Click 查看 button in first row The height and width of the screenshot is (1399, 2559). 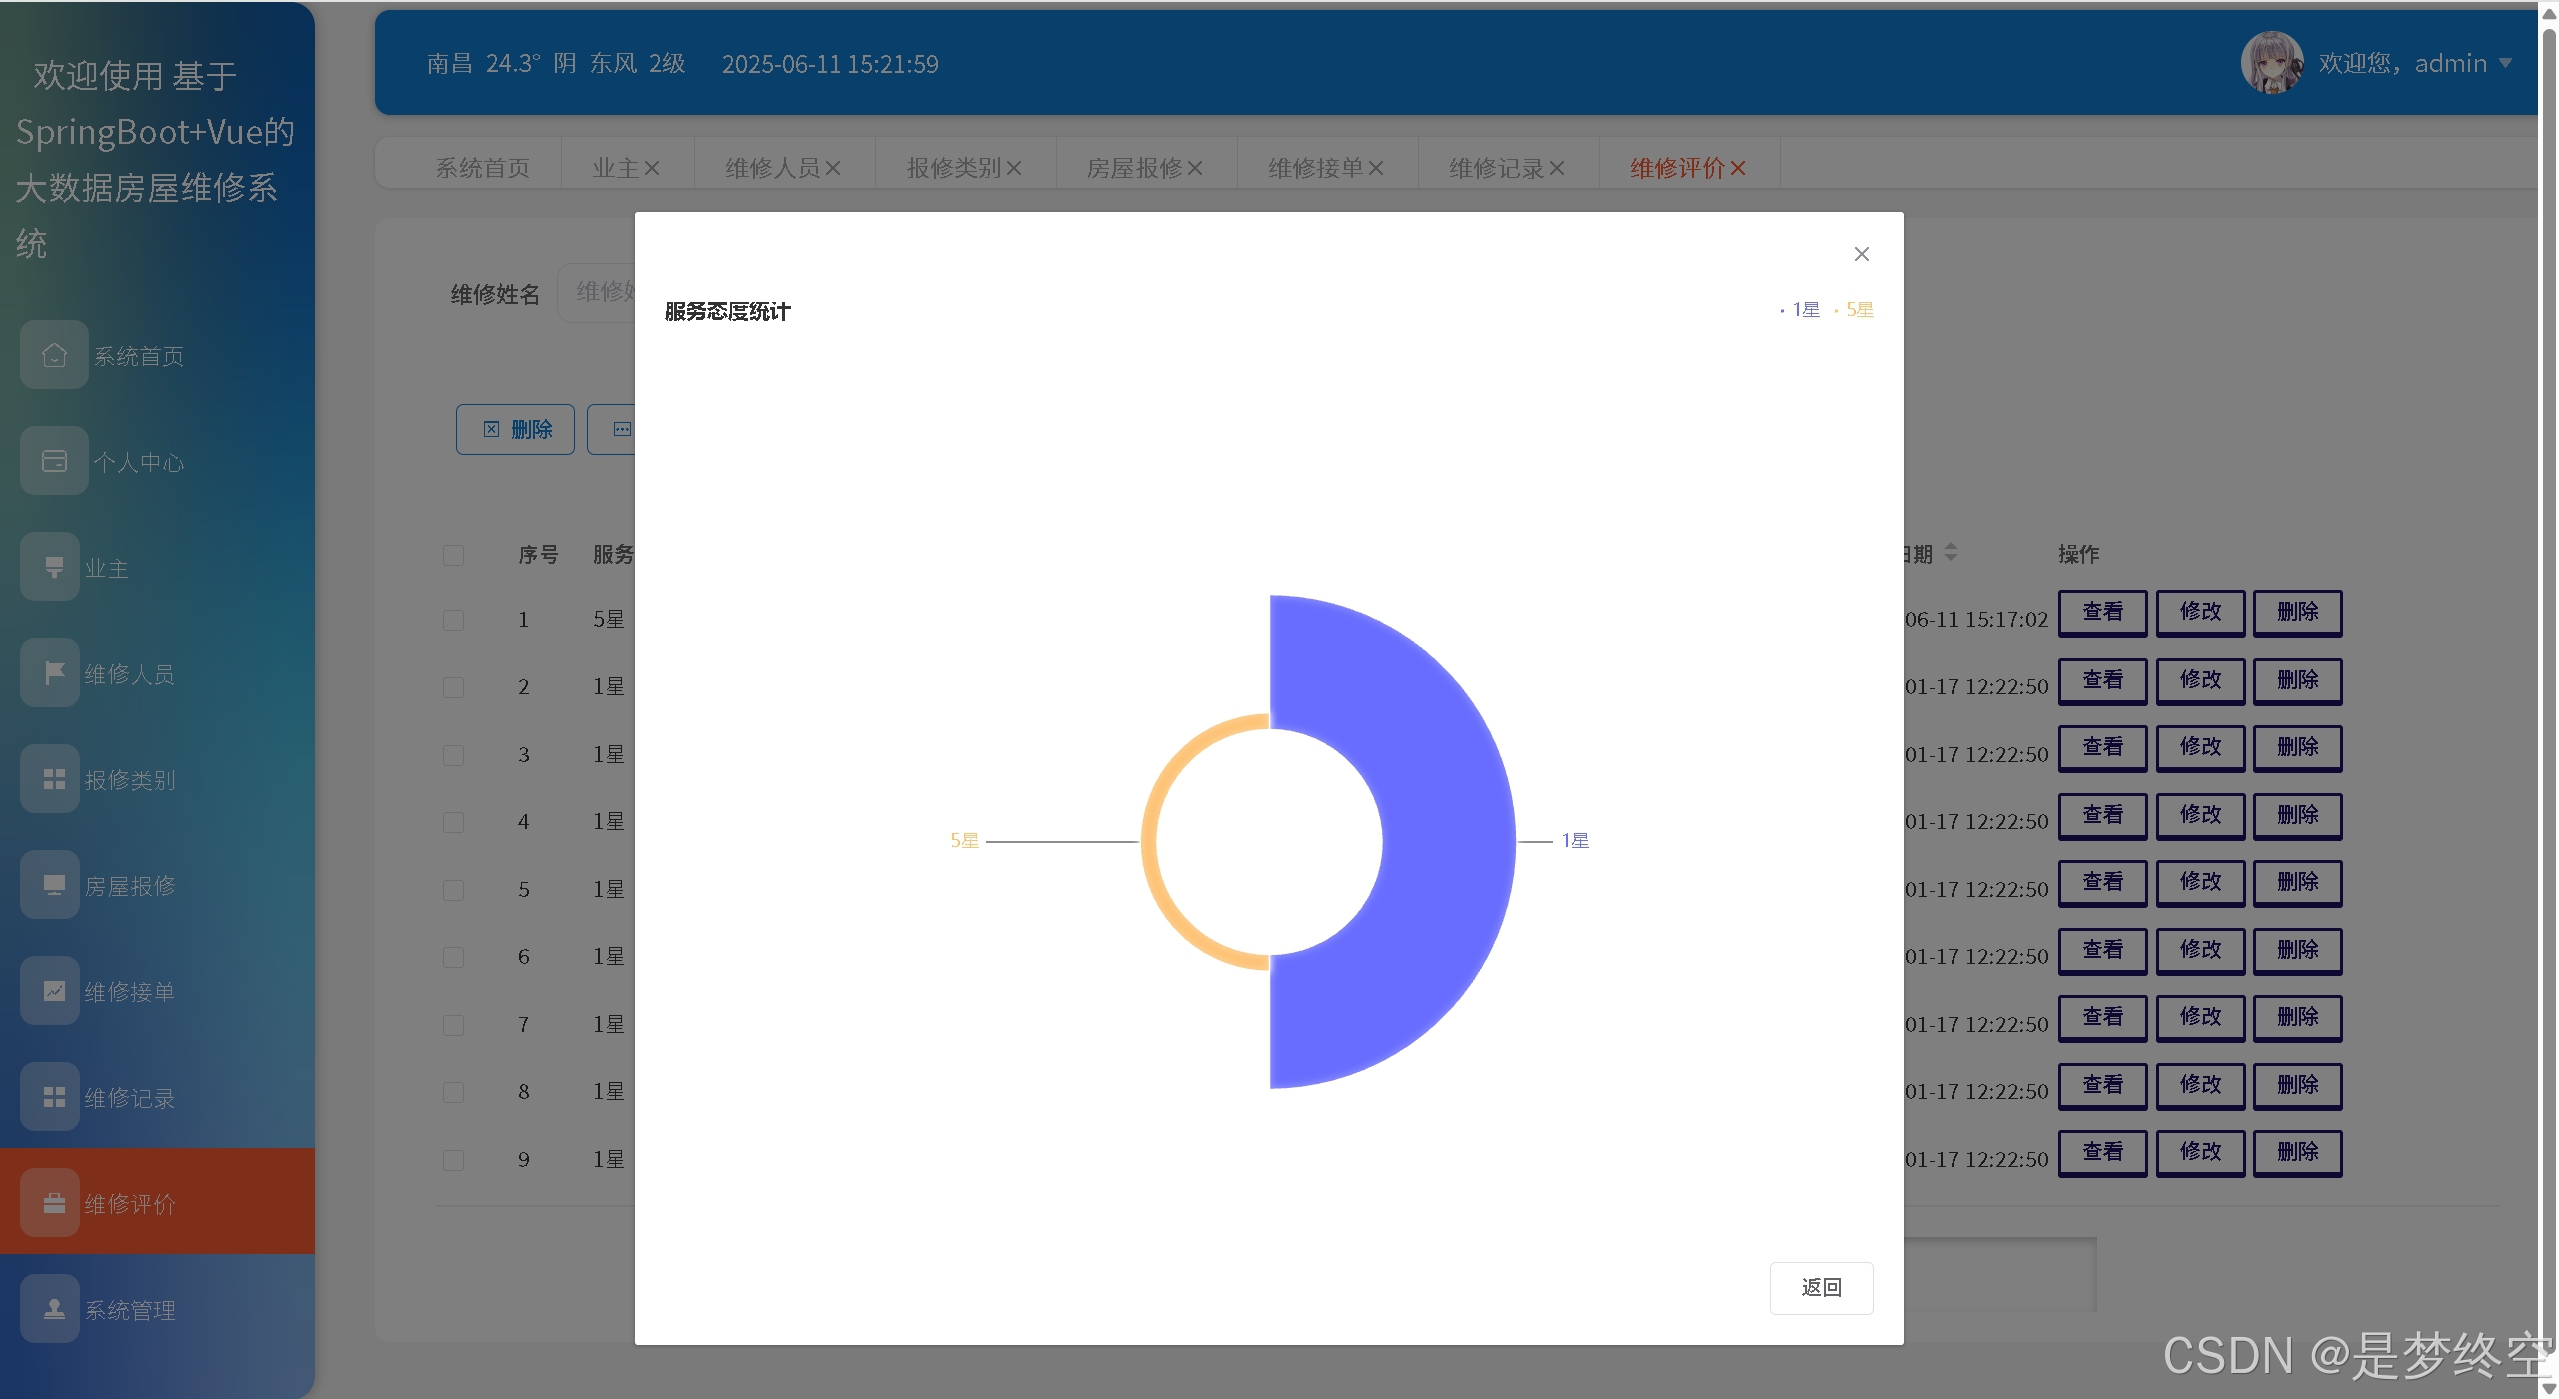[x=2102, y=612]
